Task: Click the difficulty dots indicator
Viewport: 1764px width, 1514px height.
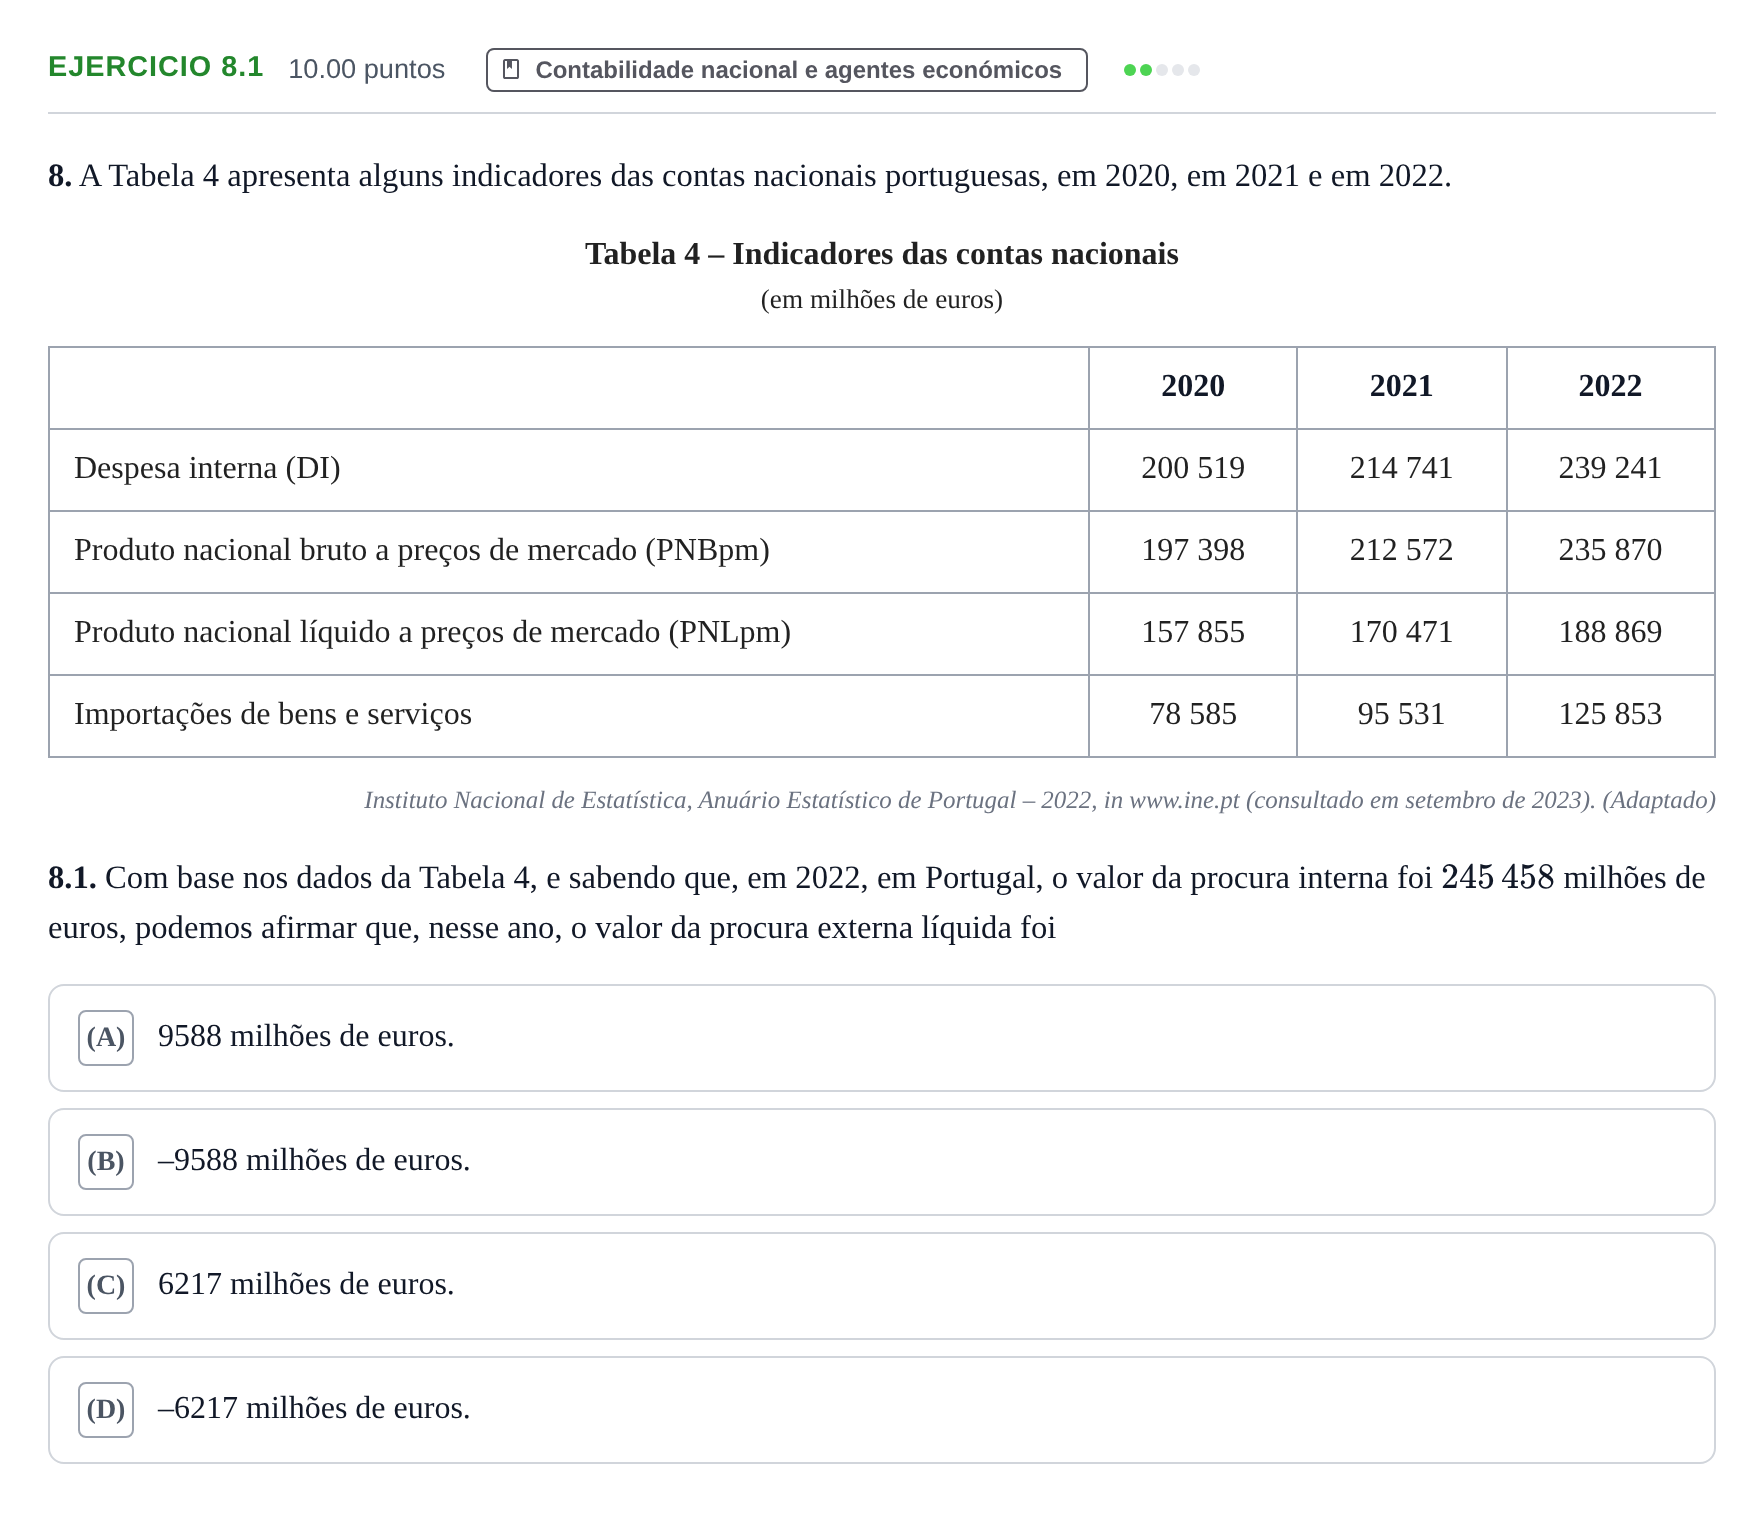Action: click(x=1161, y=70)
